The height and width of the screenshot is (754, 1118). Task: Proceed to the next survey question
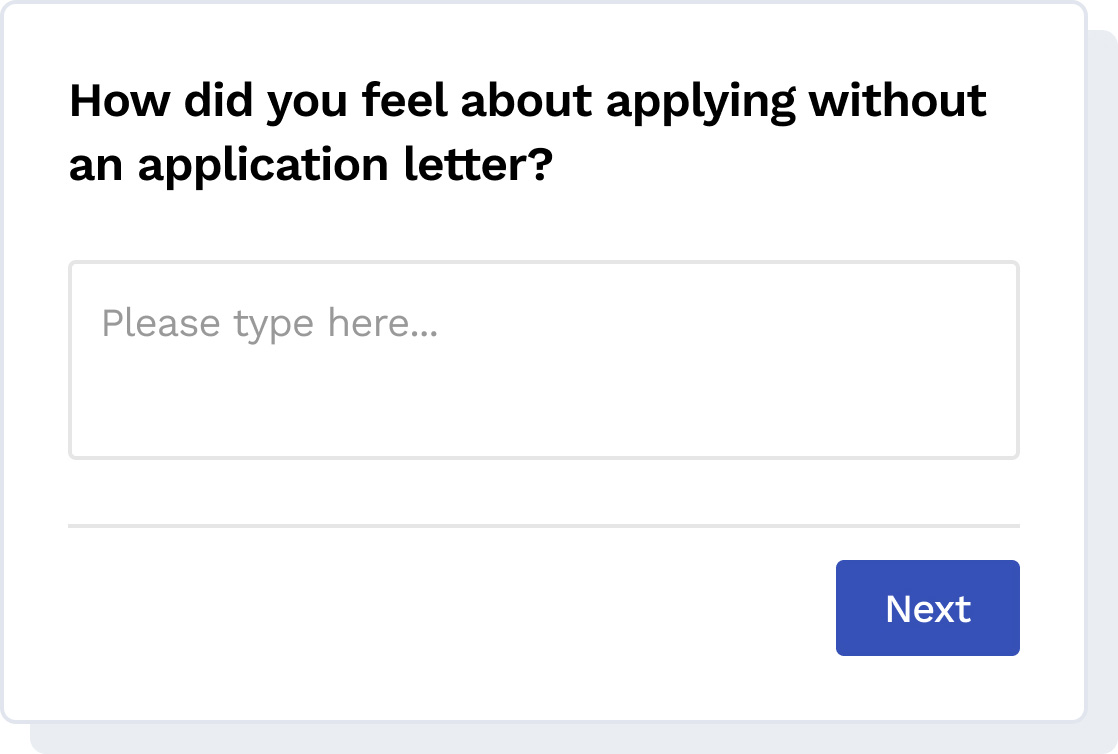928,608
